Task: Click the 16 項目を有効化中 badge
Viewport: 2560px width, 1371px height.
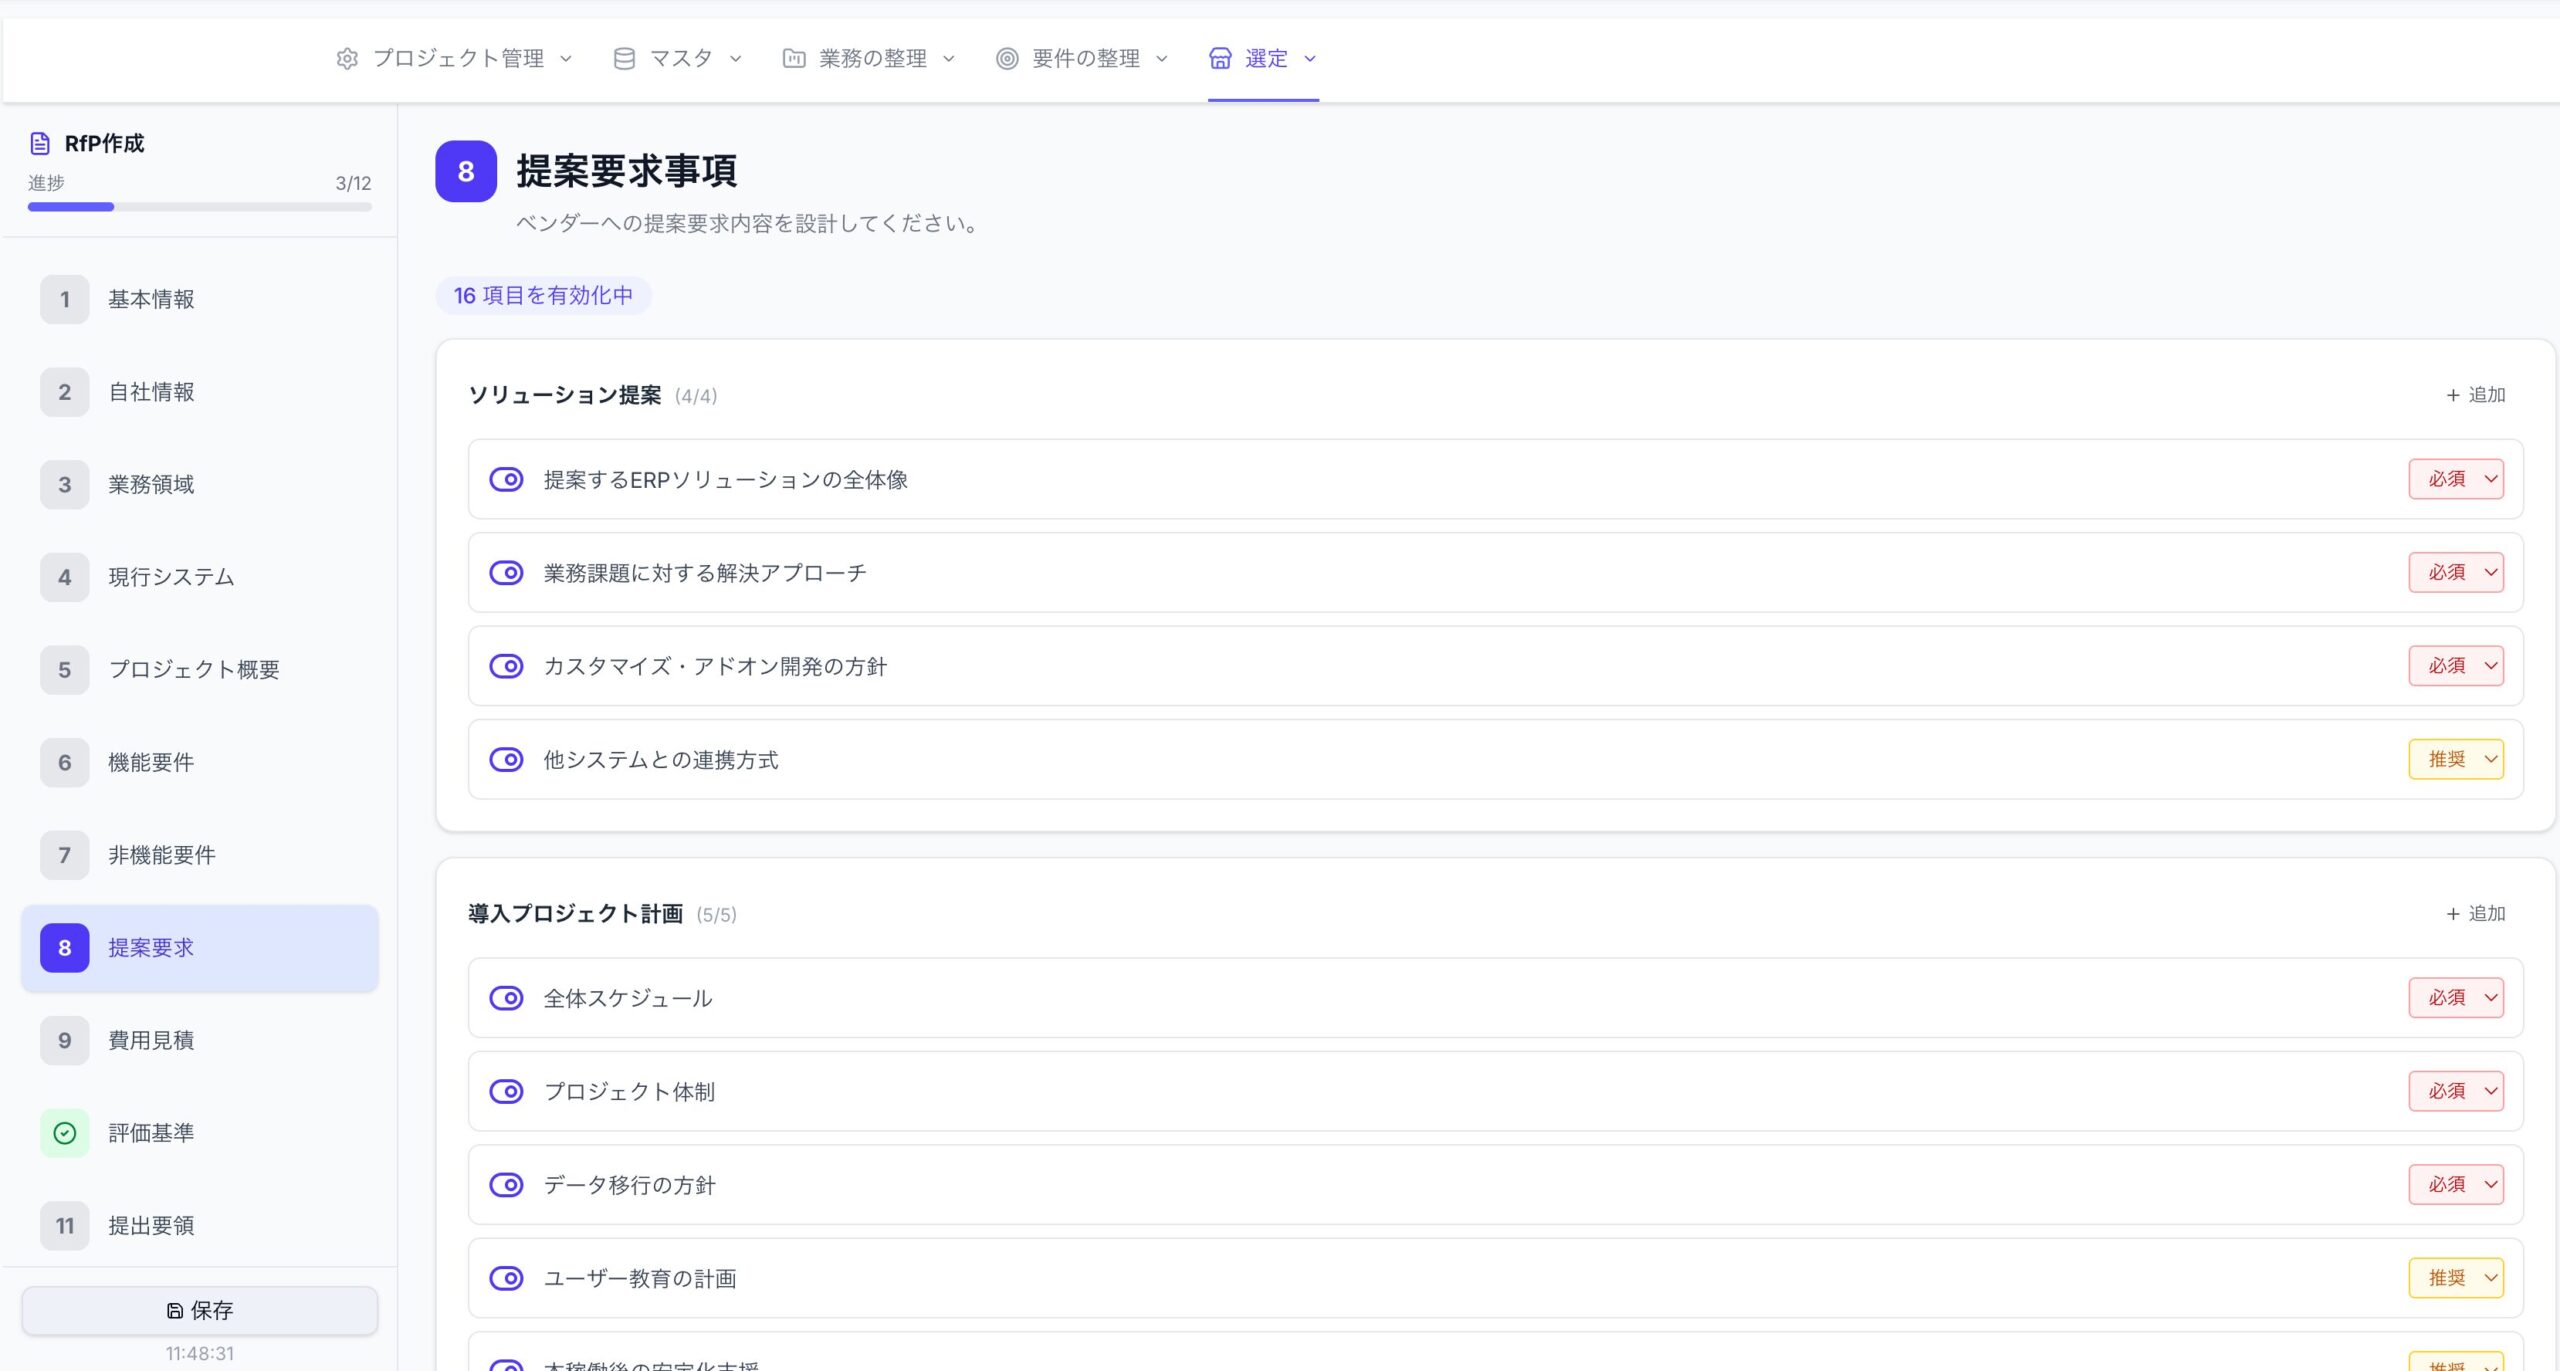Action: click(x=543, y=296)
